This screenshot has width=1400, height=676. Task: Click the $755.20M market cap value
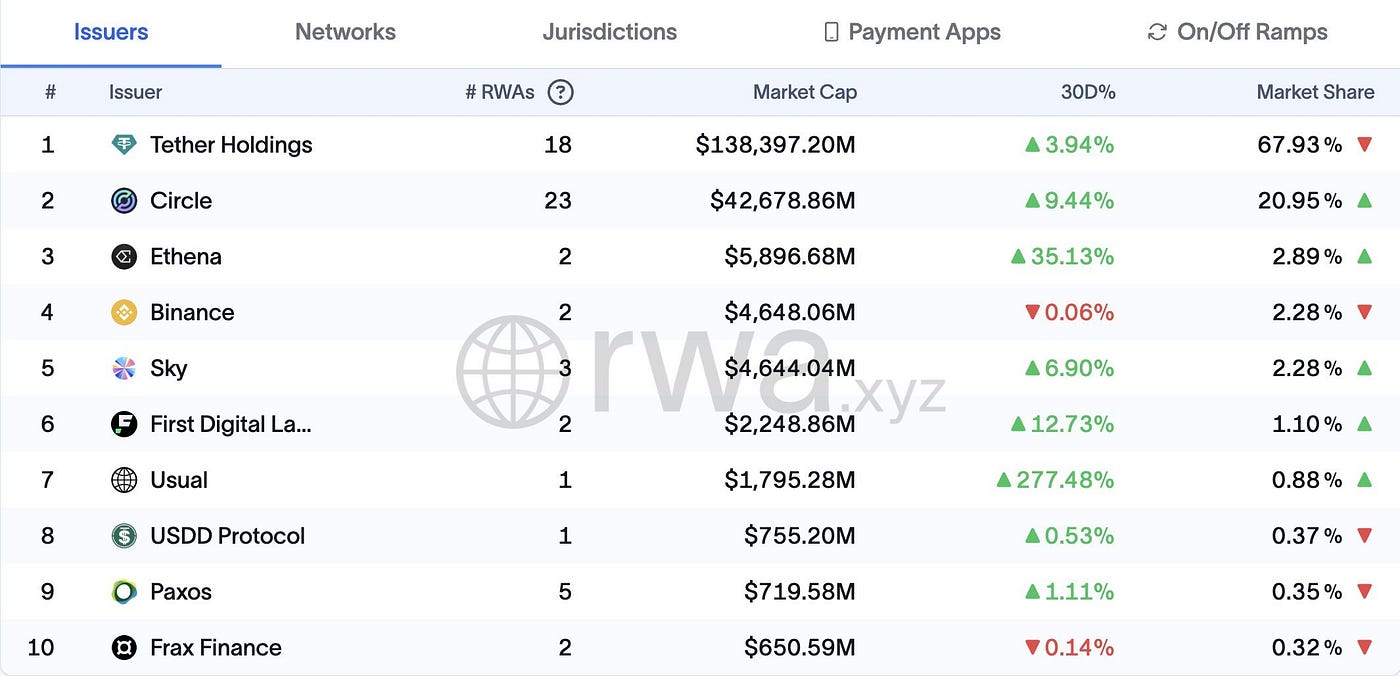[x=800, y=536]
